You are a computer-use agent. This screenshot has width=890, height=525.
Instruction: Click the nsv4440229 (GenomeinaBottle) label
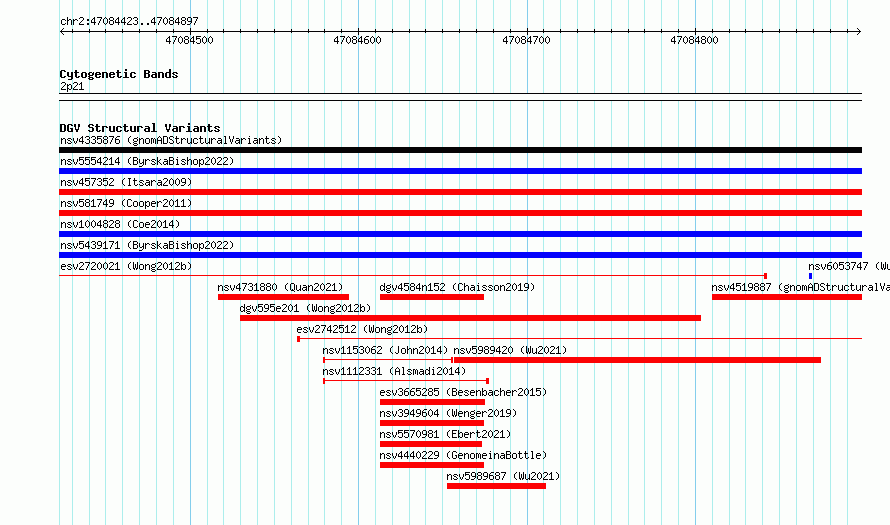coord(463,455)
